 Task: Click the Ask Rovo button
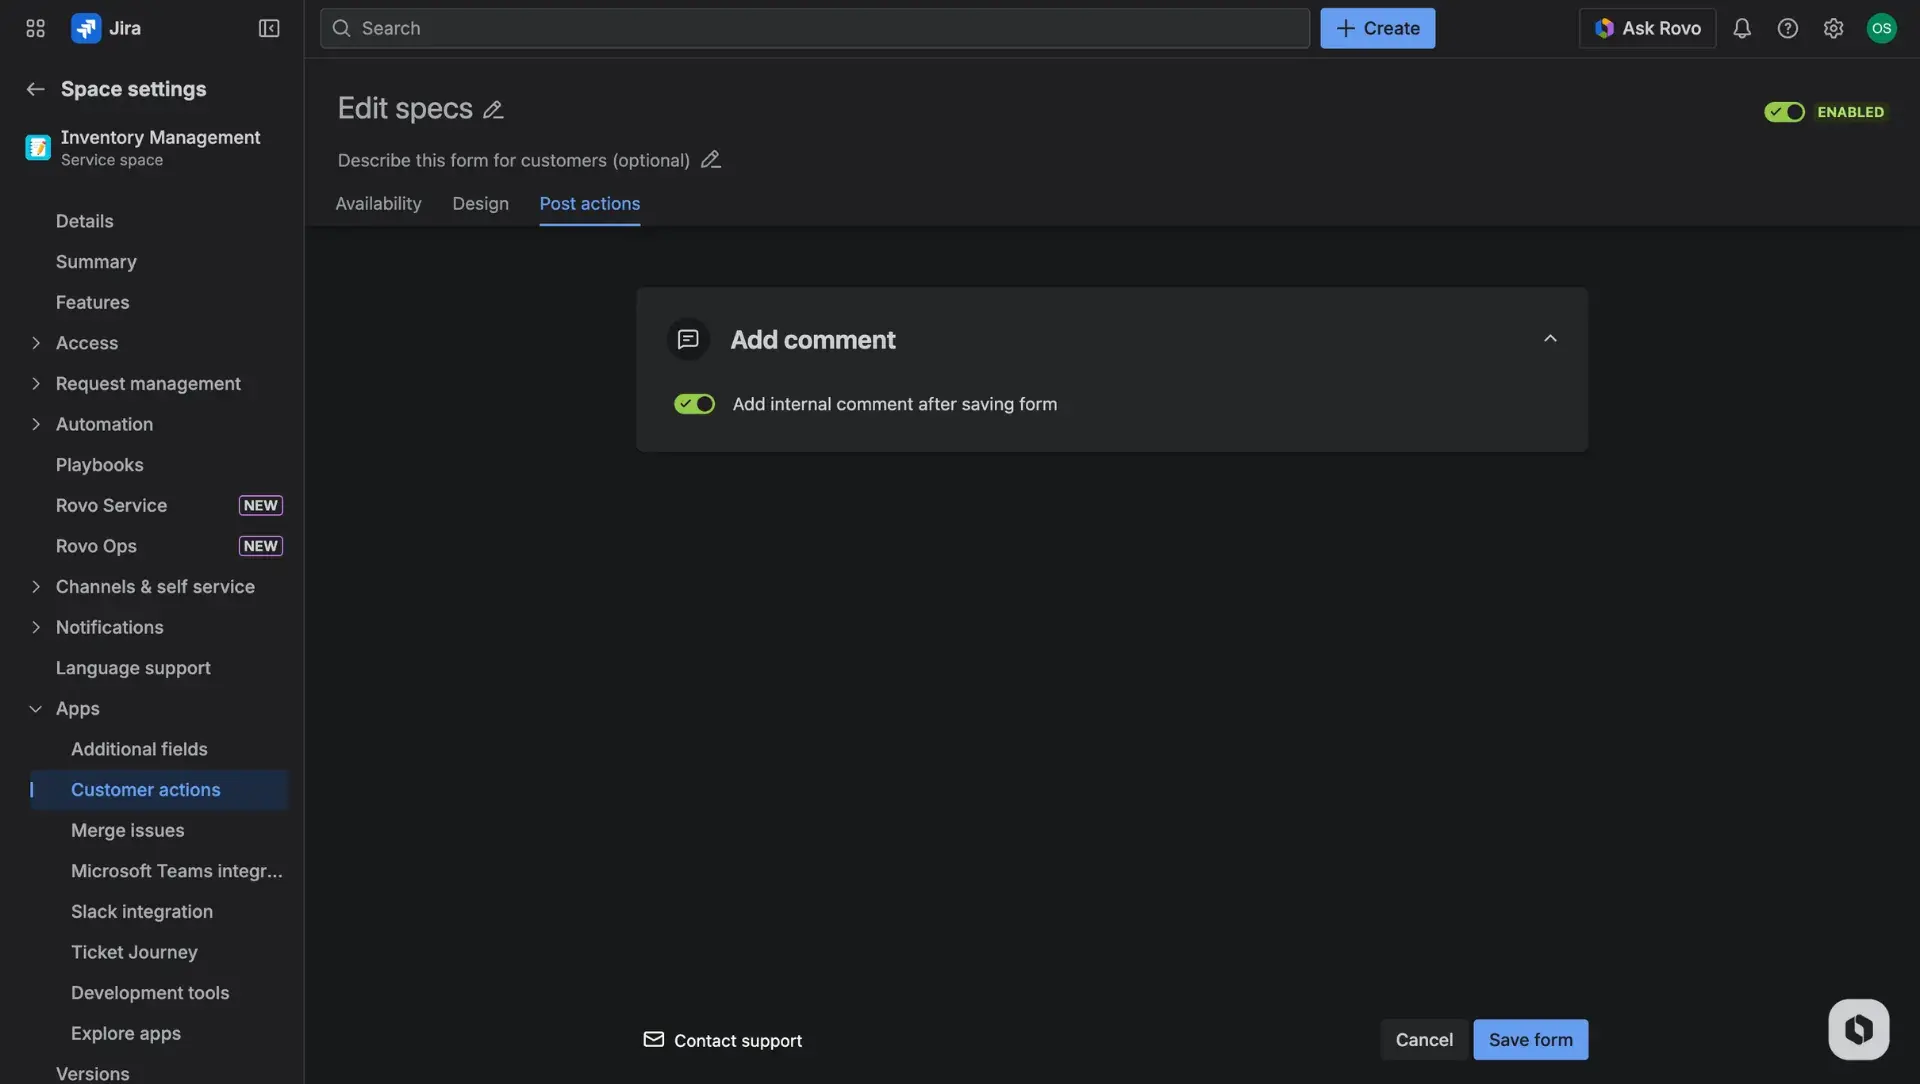click(x=1646, y=28)
